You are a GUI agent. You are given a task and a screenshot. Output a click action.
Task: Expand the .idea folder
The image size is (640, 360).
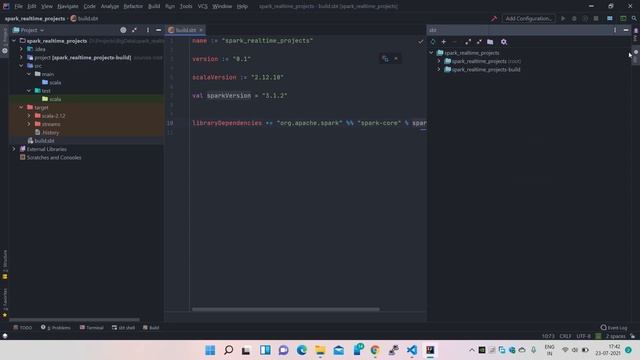(x=22, y=49)
